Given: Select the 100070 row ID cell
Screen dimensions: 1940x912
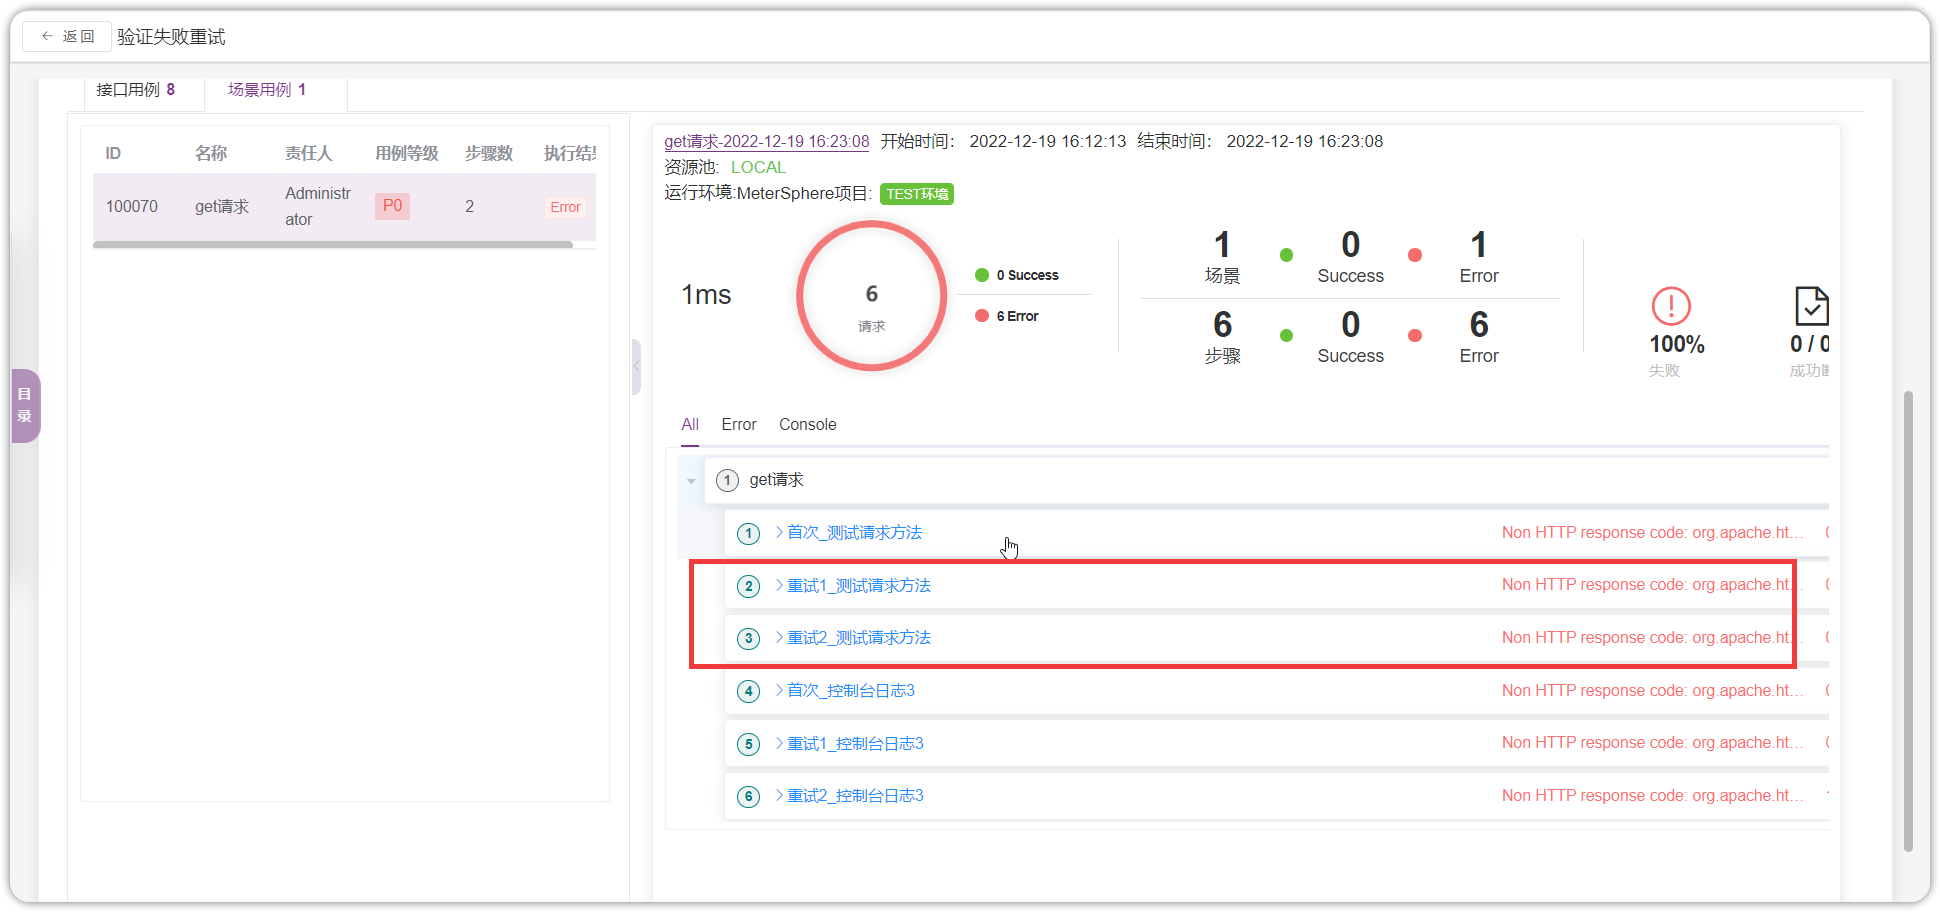Looking at the screenshot, I should [x=132, y=207].
